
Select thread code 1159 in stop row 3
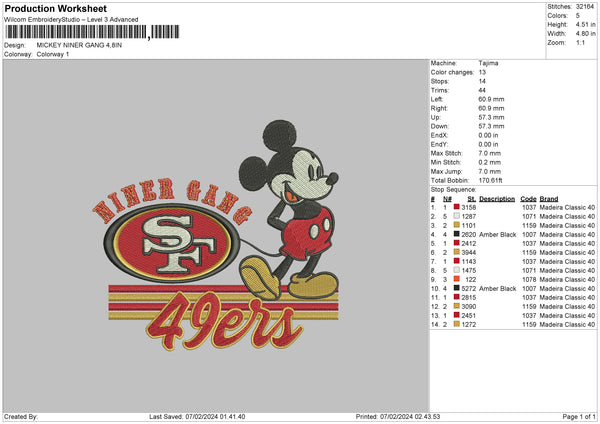(x=529, y=225)
